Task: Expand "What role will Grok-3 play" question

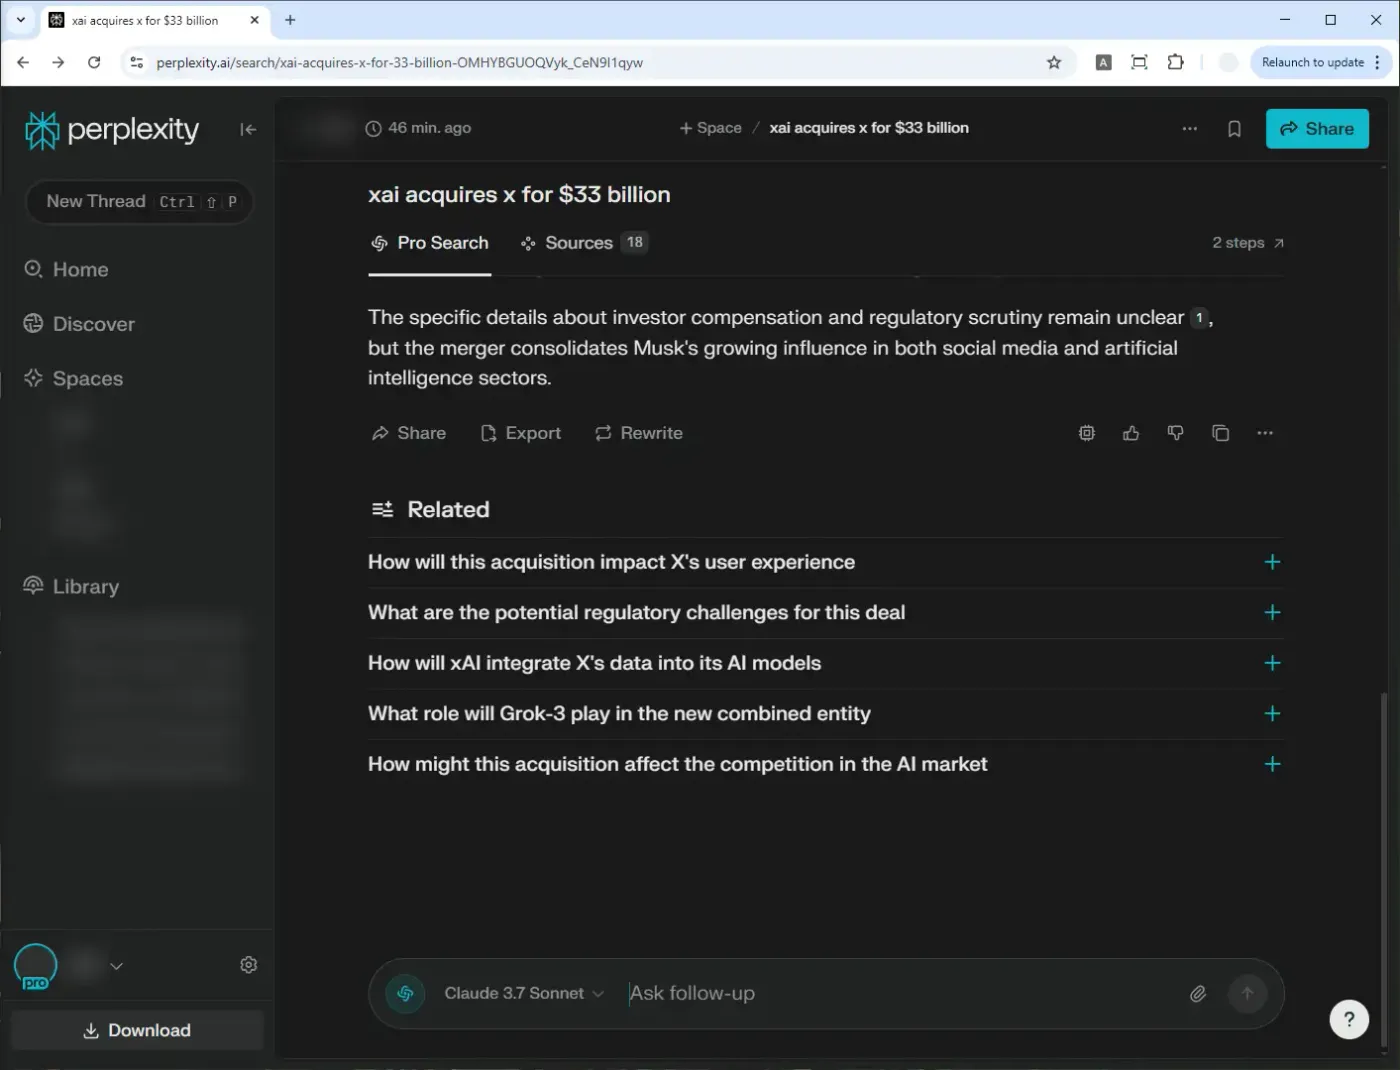Action: point(825,714)
